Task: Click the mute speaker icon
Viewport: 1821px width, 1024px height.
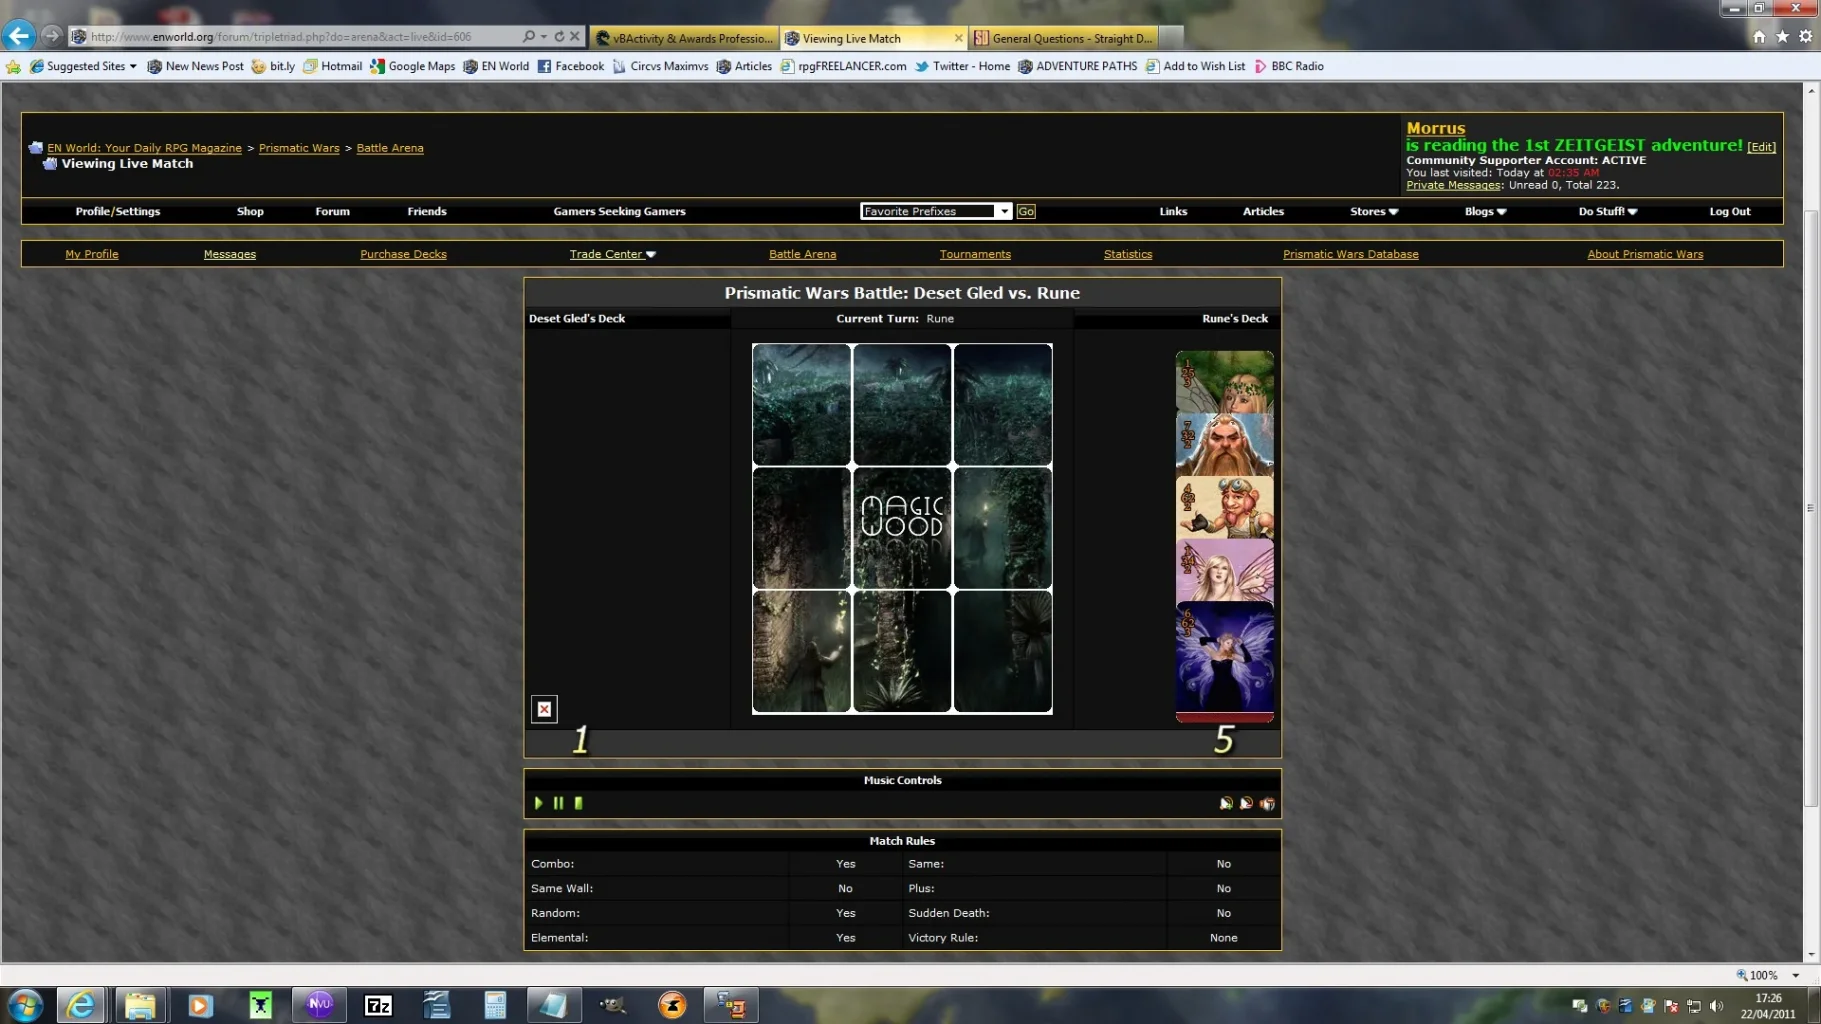Action: [1267, 803]
